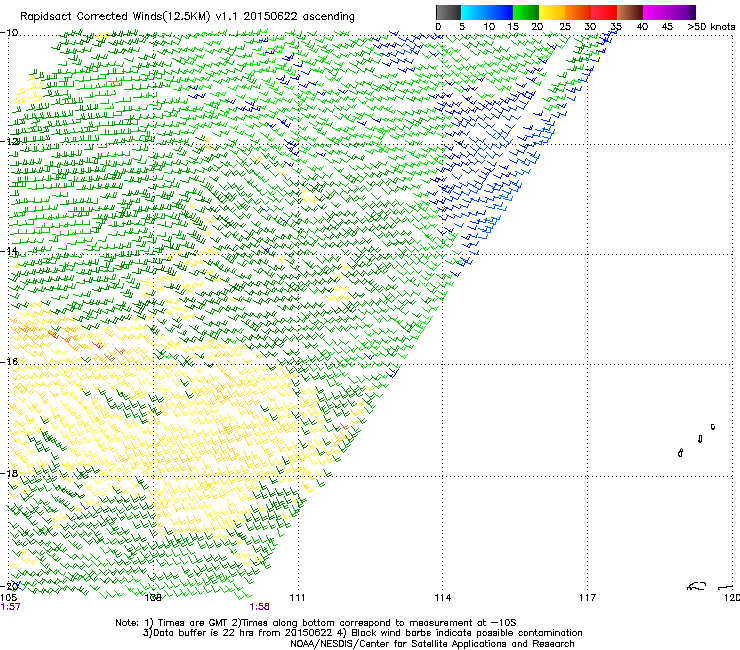Click the purple '1:58' time label
The image size is (740, 650).
[260, 607]
